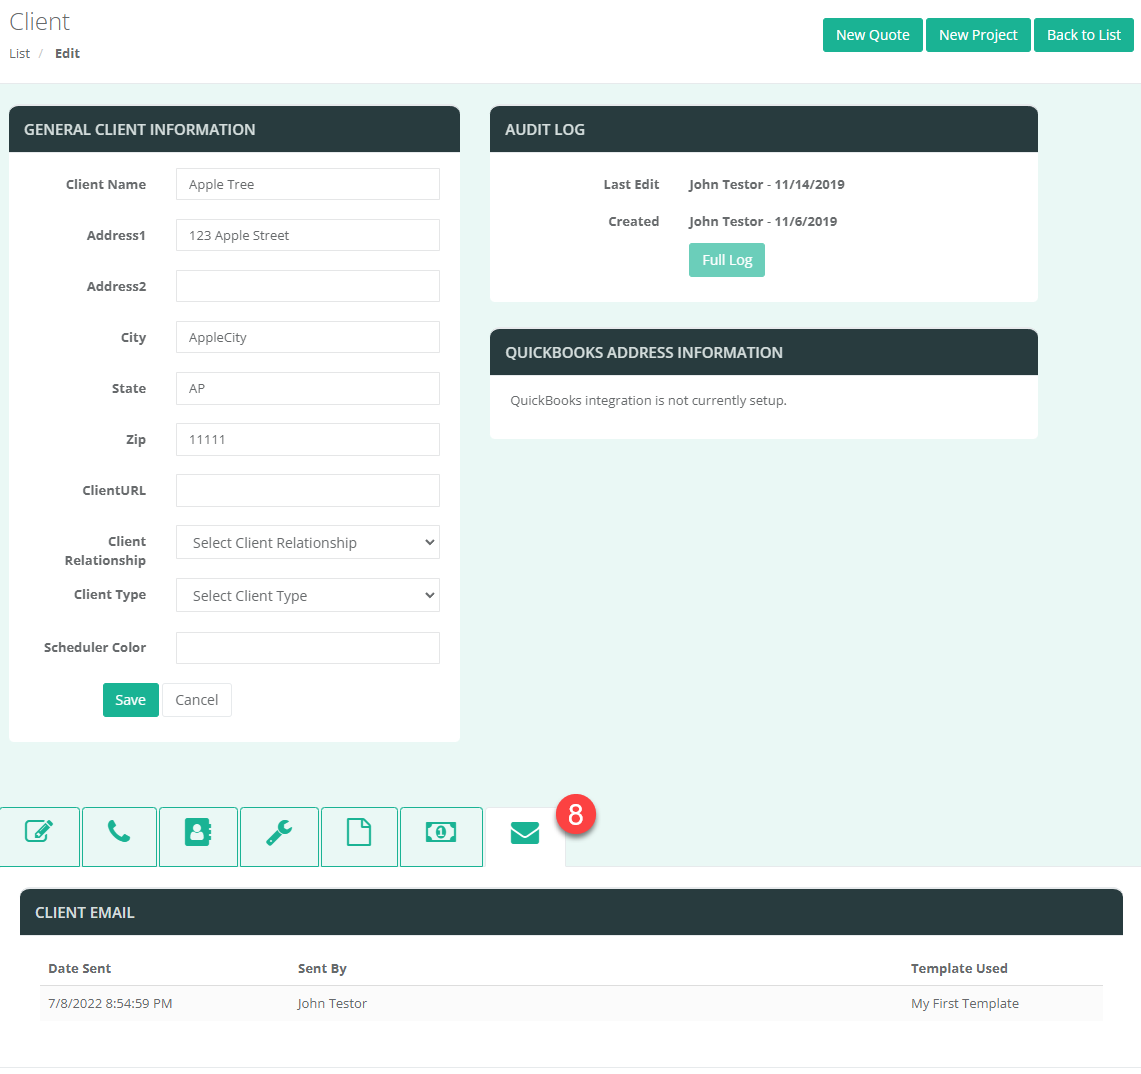The height and width of the screenshot is (1074, 1141).
Task: Save the client information
Action: (130, 700)
